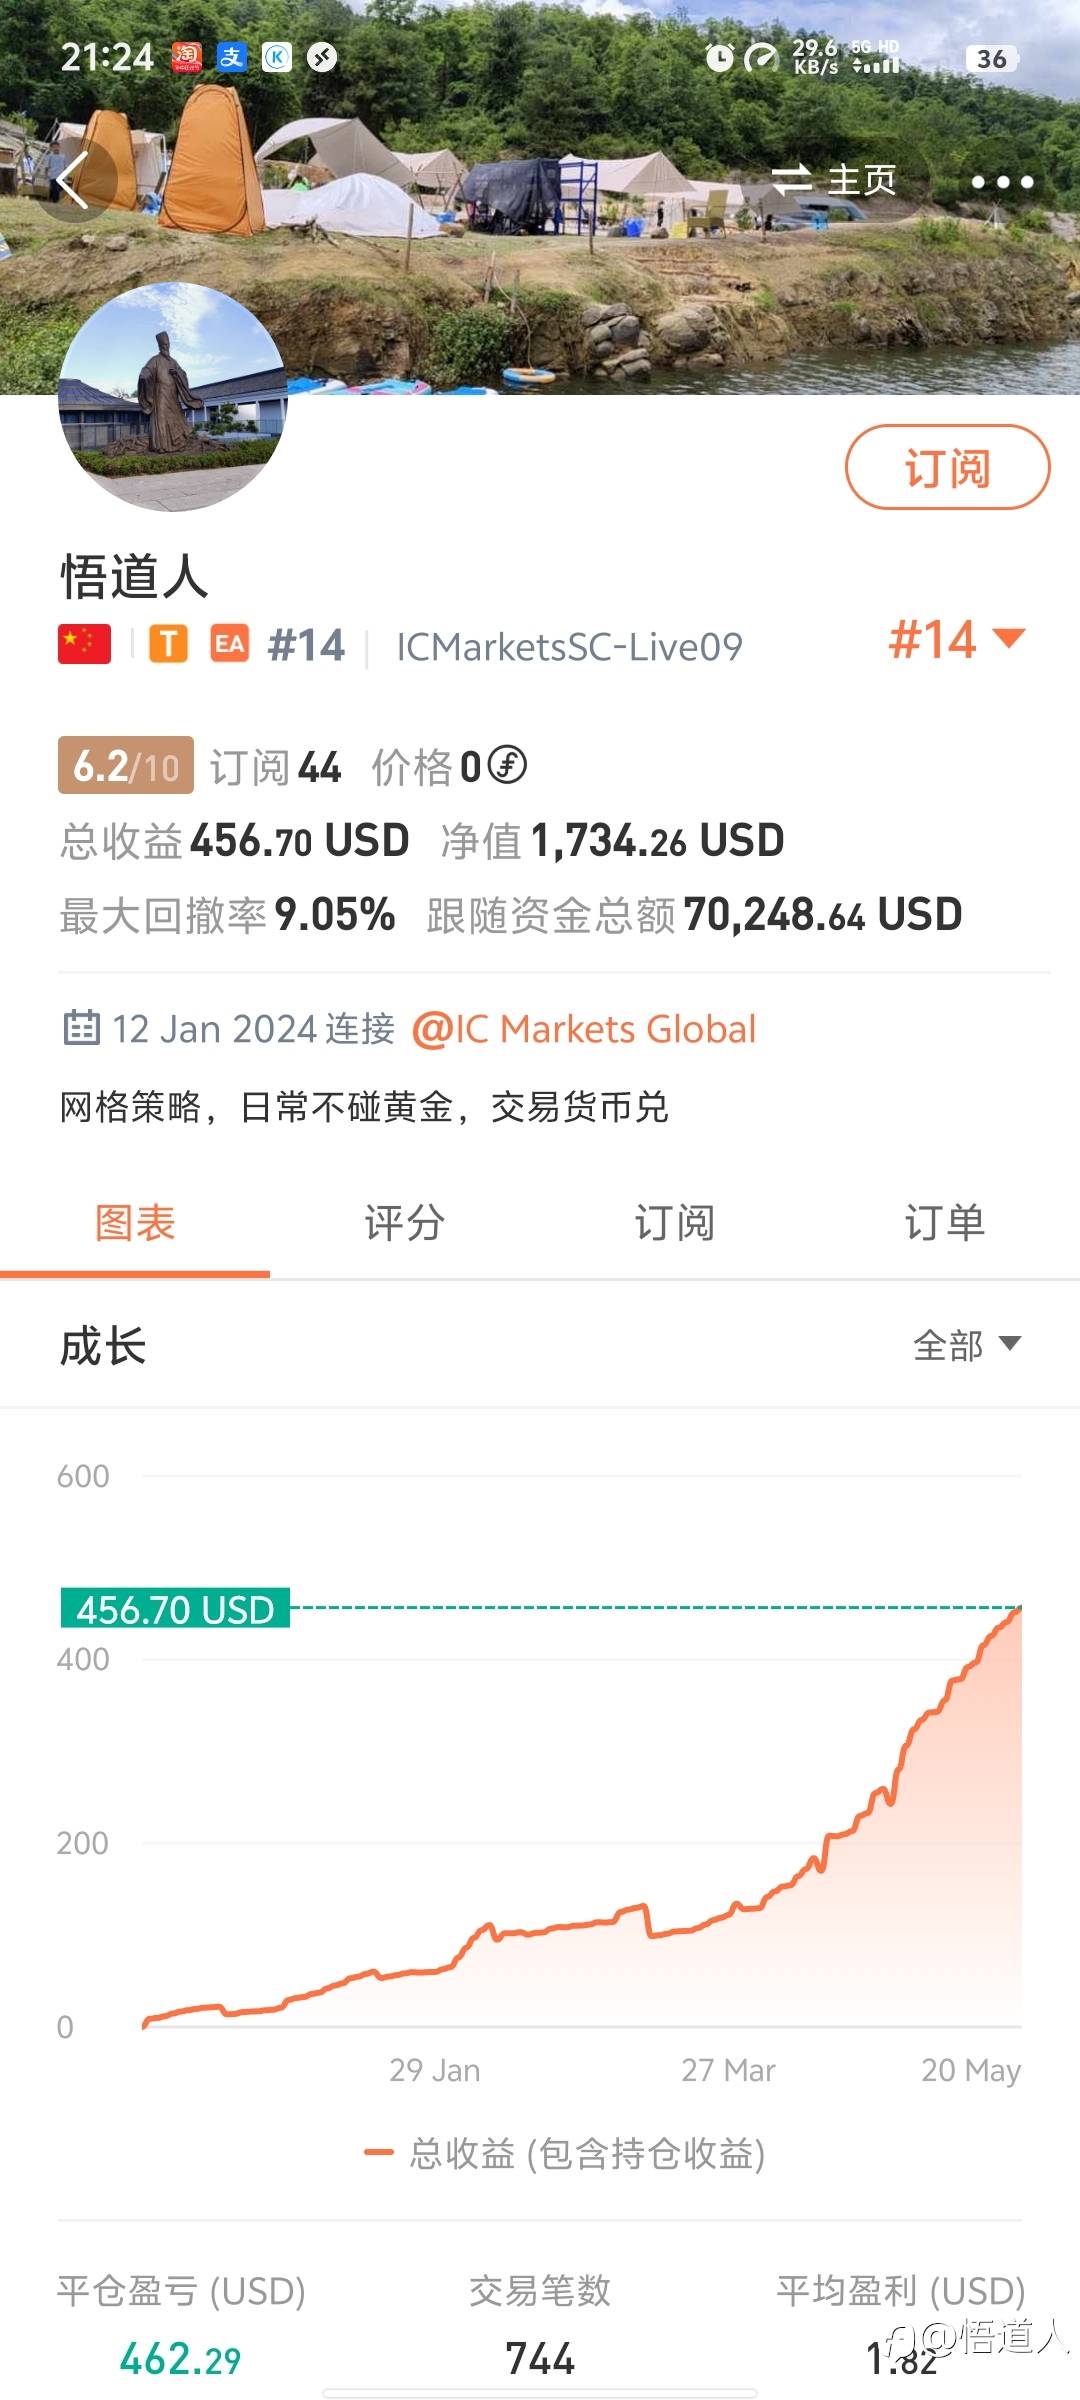Tap the statue profile avatar

(173, 398)
